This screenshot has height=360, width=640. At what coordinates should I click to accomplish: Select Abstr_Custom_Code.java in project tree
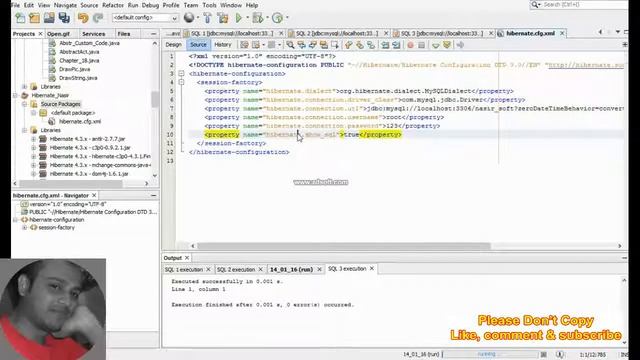pos(89,43)
